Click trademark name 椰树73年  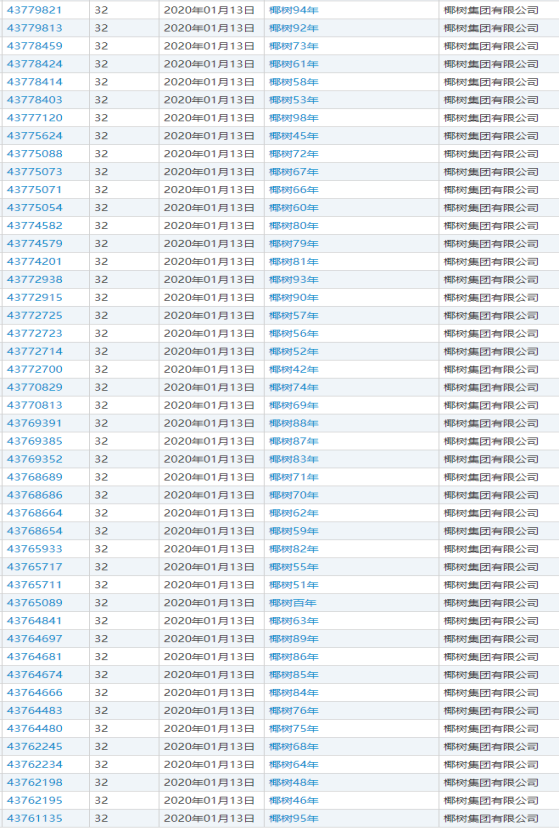(294, 46)
